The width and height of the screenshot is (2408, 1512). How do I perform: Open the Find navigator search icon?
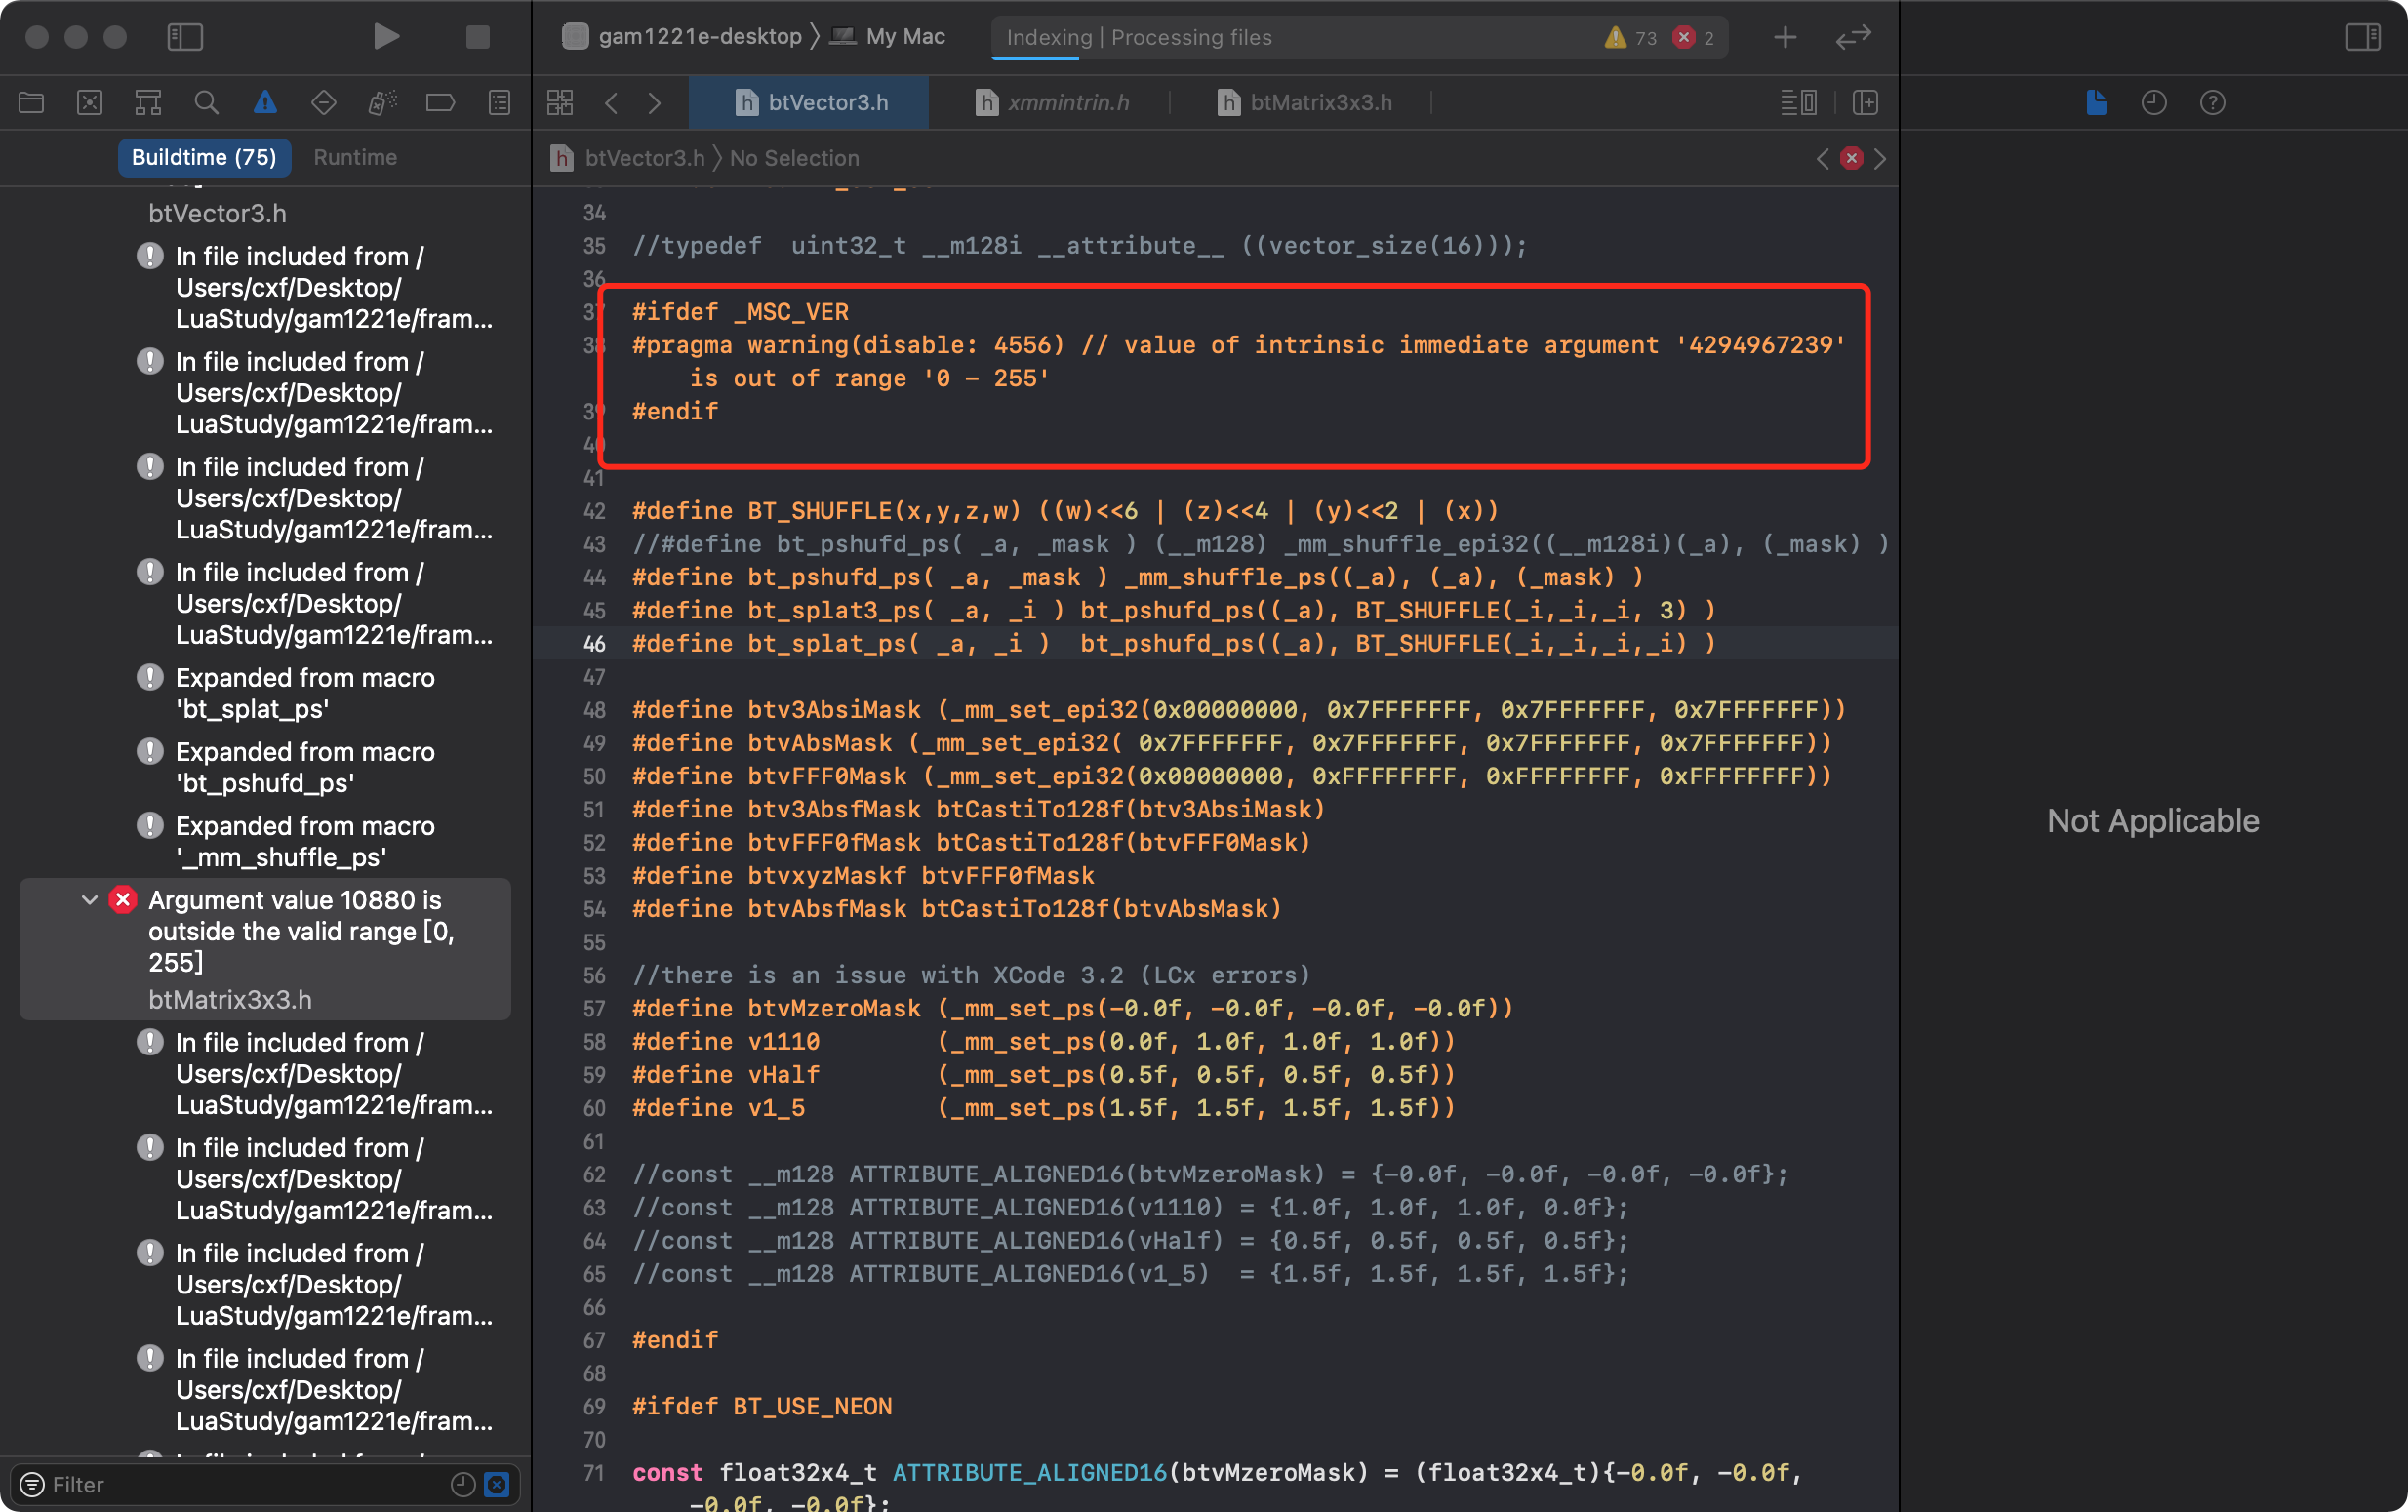coord(206,102)
